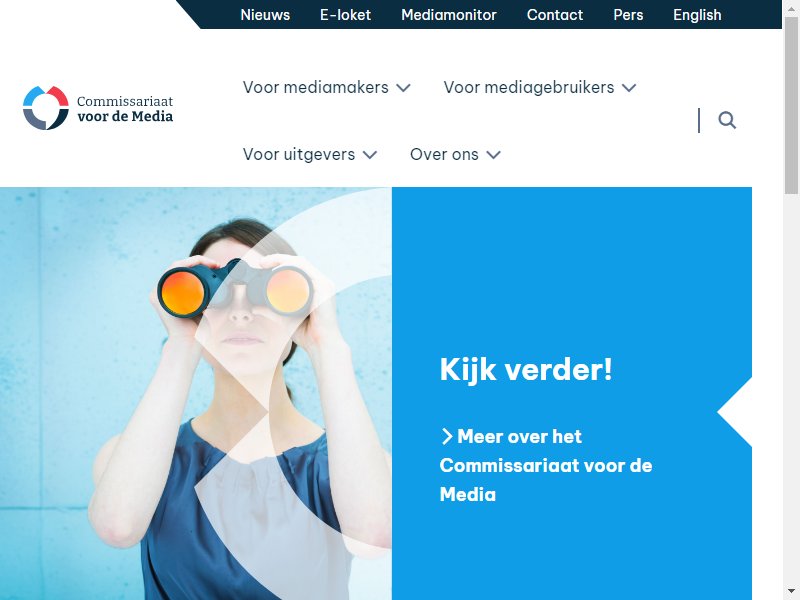
Task: Expand the Voor uitgevers chevron
Action: click(x=370, y=155)
